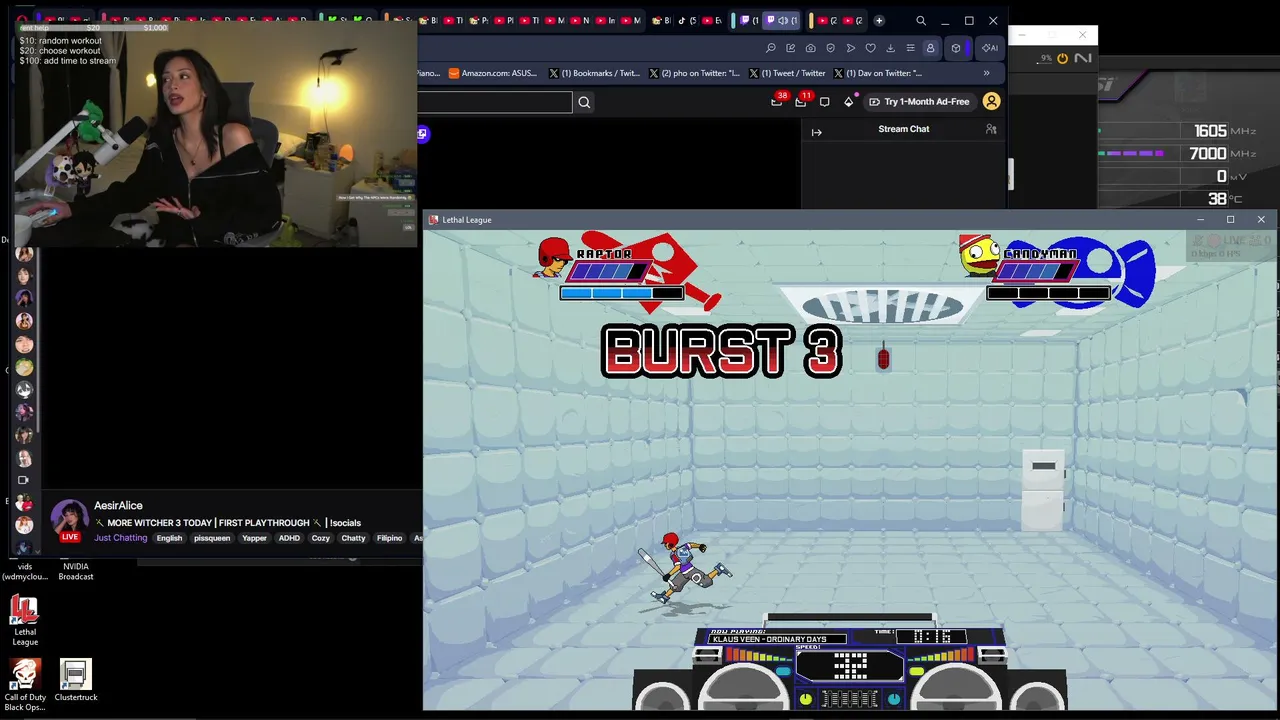Screen dimensions: 1280x720
Task: Open the Twitch whispers icon
Action: [824, 102]
